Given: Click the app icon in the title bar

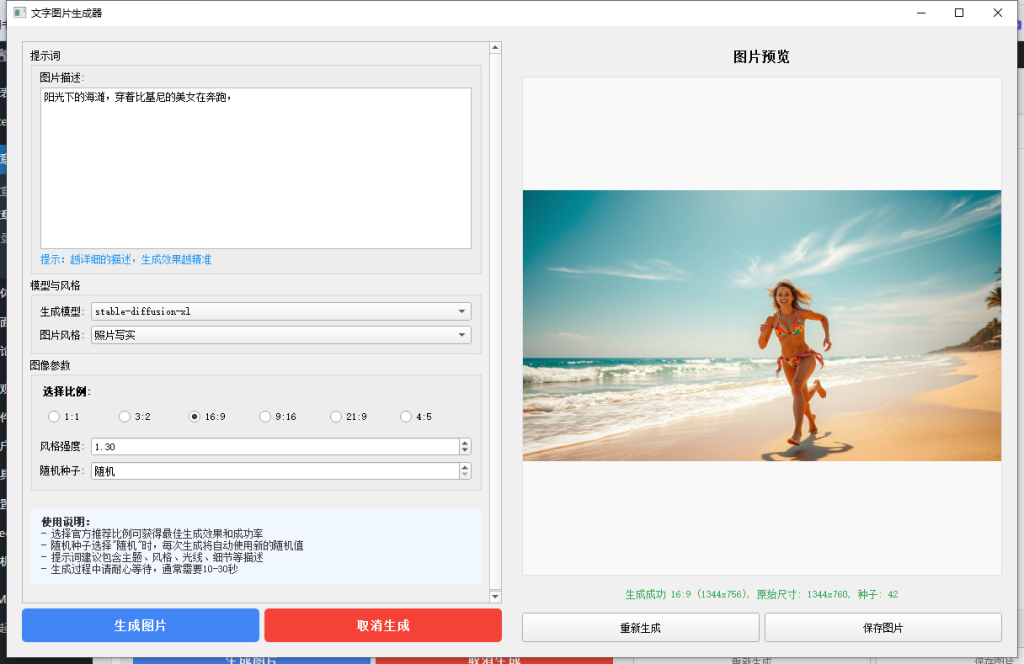Looking at the screenshot, I should 18,13.
